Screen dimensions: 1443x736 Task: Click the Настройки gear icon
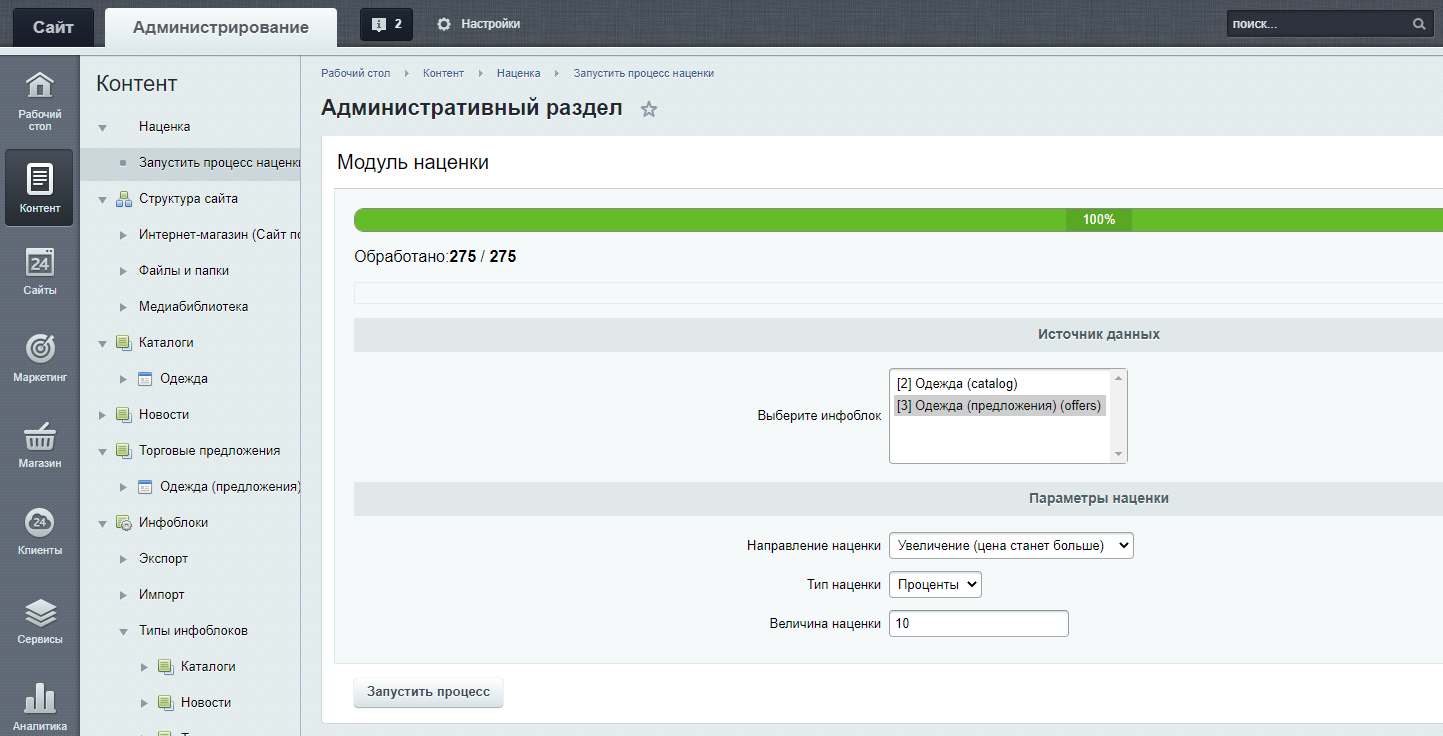[444, 24]
